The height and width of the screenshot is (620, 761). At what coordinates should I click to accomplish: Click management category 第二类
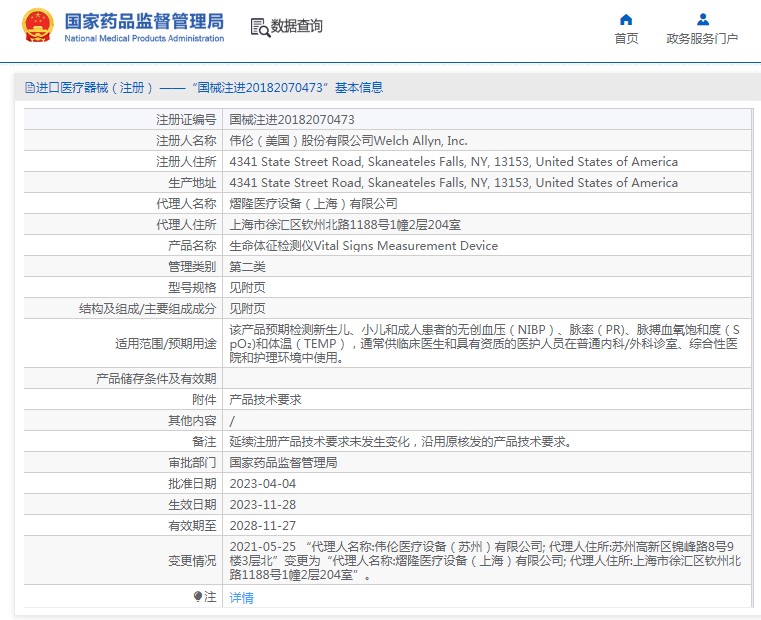tap(247, 267)
